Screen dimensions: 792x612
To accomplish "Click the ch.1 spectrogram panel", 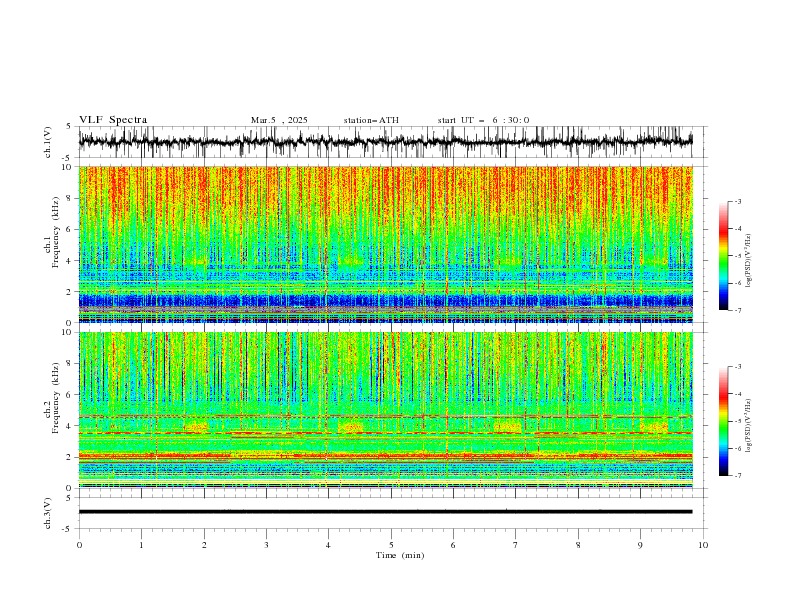I will (x=385, y=244).
